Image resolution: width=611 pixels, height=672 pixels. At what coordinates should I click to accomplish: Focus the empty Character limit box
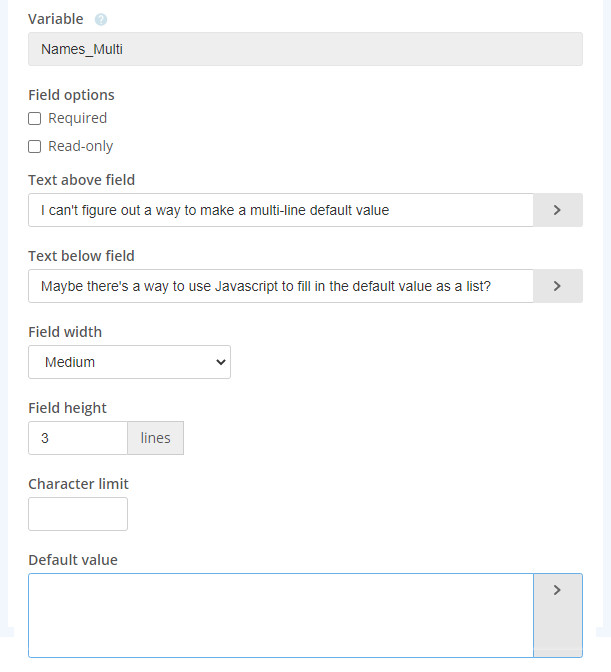click(x=78, y=514)
